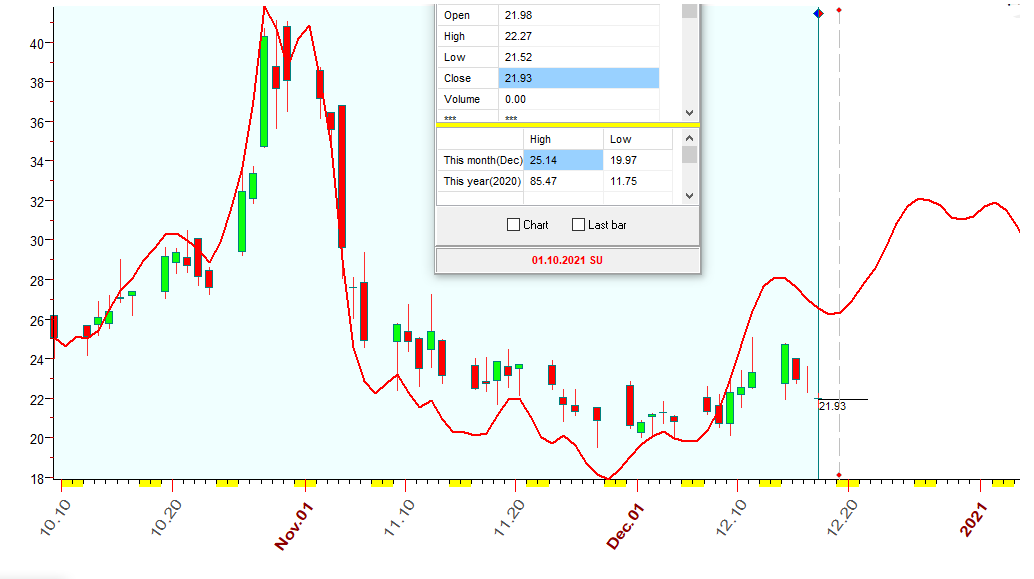Select the Close value 21.93
The image size is (1034, 579).
(x=578, y=78)
